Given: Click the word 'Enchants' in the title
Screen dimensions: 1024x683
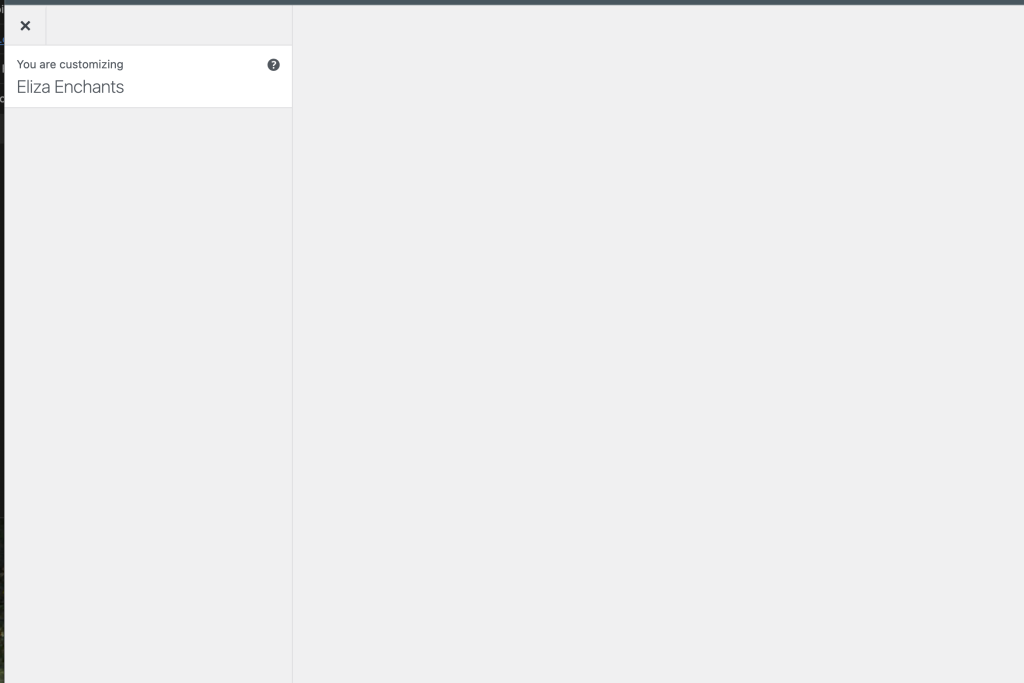Looking at the screenshot, I should (89, 87).
